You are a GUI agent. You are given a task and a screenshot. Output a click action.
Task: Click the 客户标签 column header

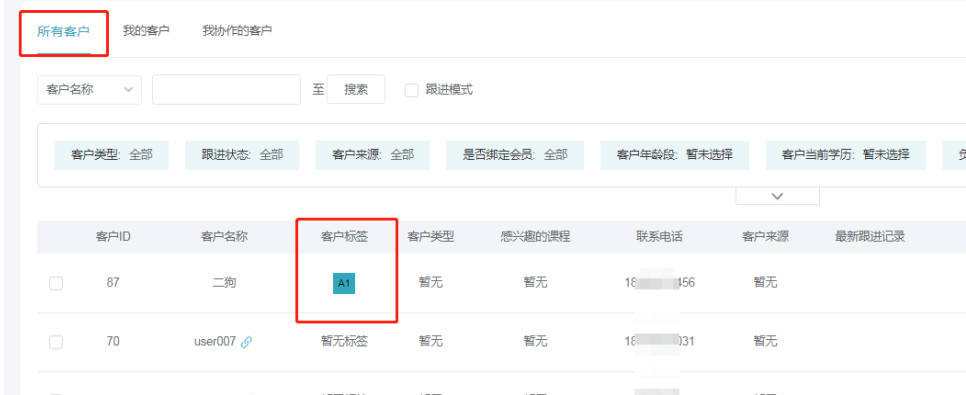(344, 237)
